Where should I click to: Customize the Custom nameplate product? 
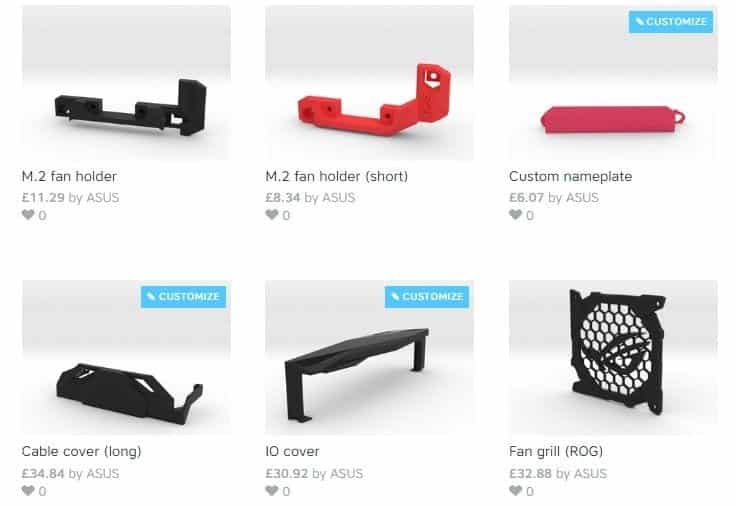pyautogui.click(x=671, y=22)
